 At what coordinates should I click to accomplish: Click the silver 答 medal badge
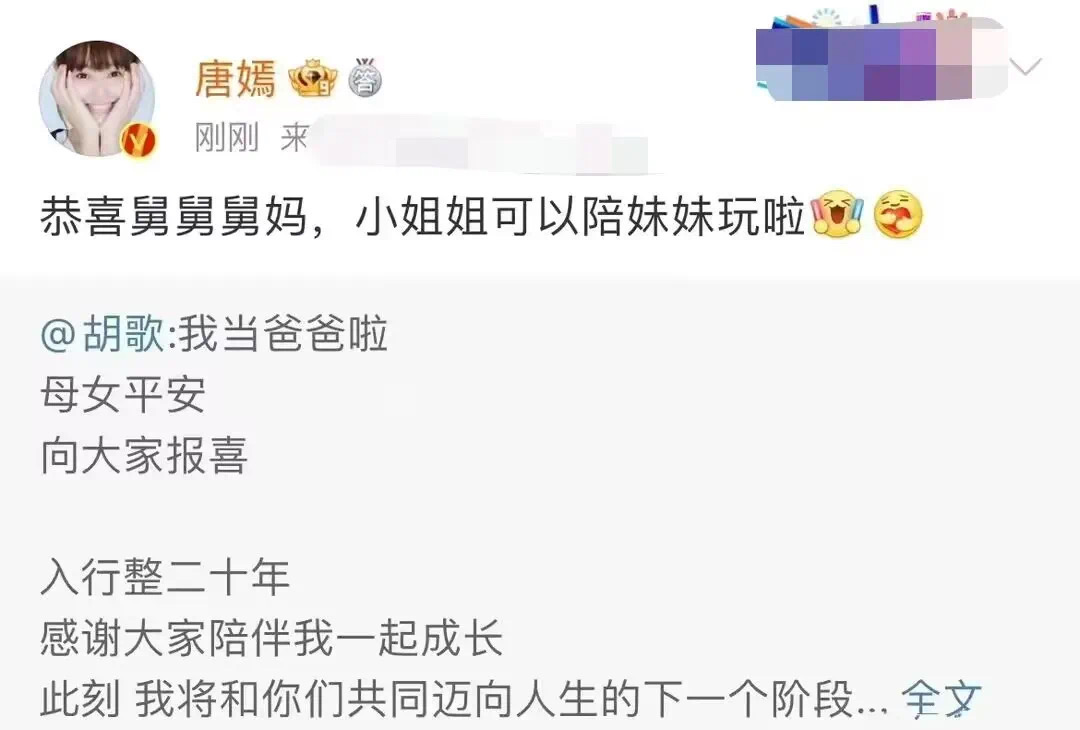(365, 77)
